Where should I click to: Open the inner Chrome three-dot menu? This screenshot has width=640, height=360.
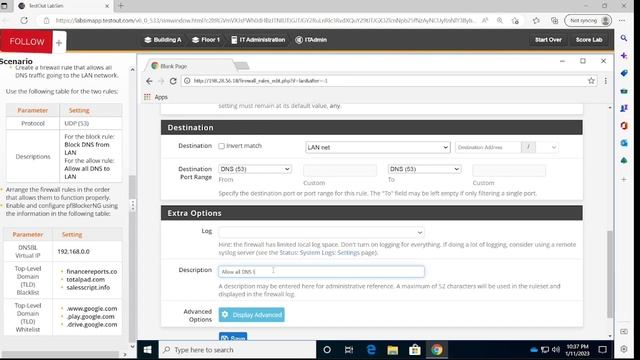(606, 81)
